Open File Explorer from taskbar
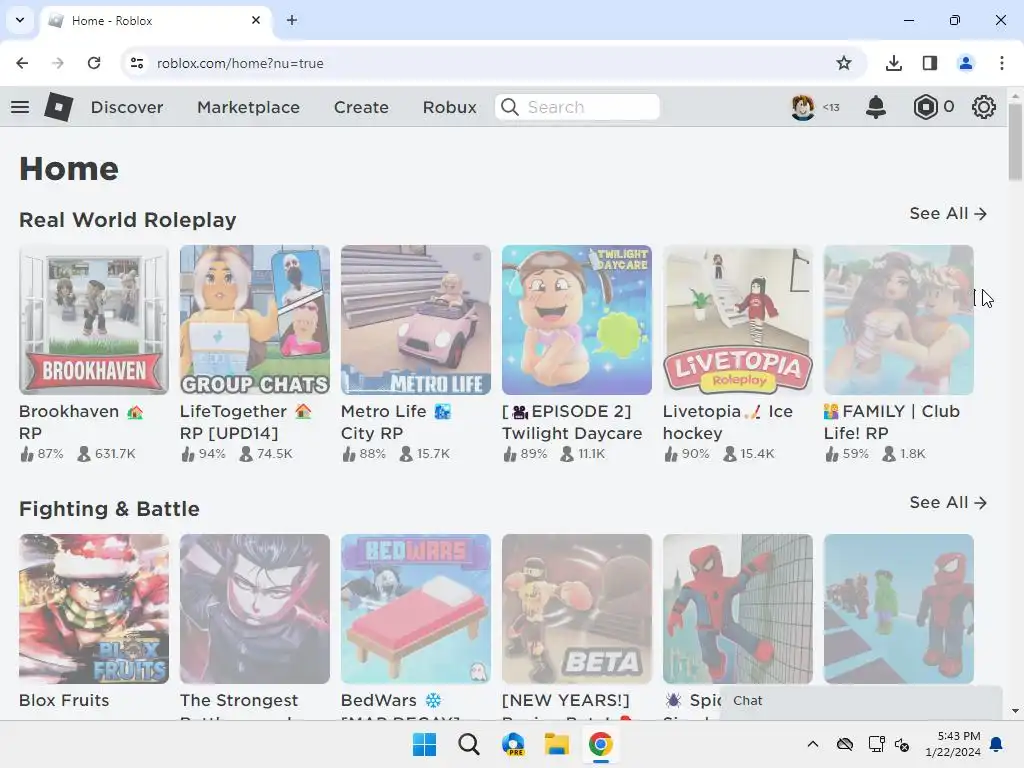The image size is (1024, 768). coord(556,744)
